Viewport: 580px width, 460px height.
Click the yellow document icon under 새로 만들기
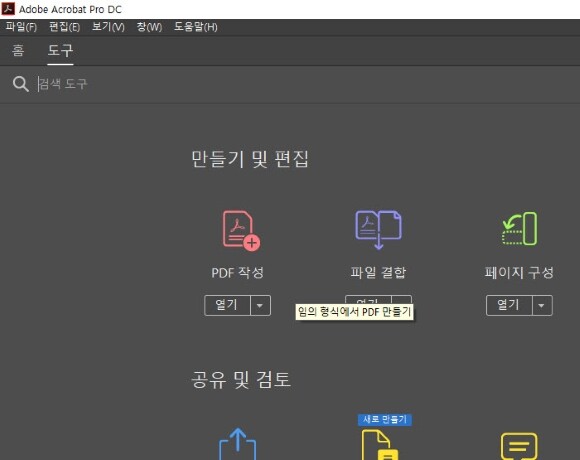[380, 445]
